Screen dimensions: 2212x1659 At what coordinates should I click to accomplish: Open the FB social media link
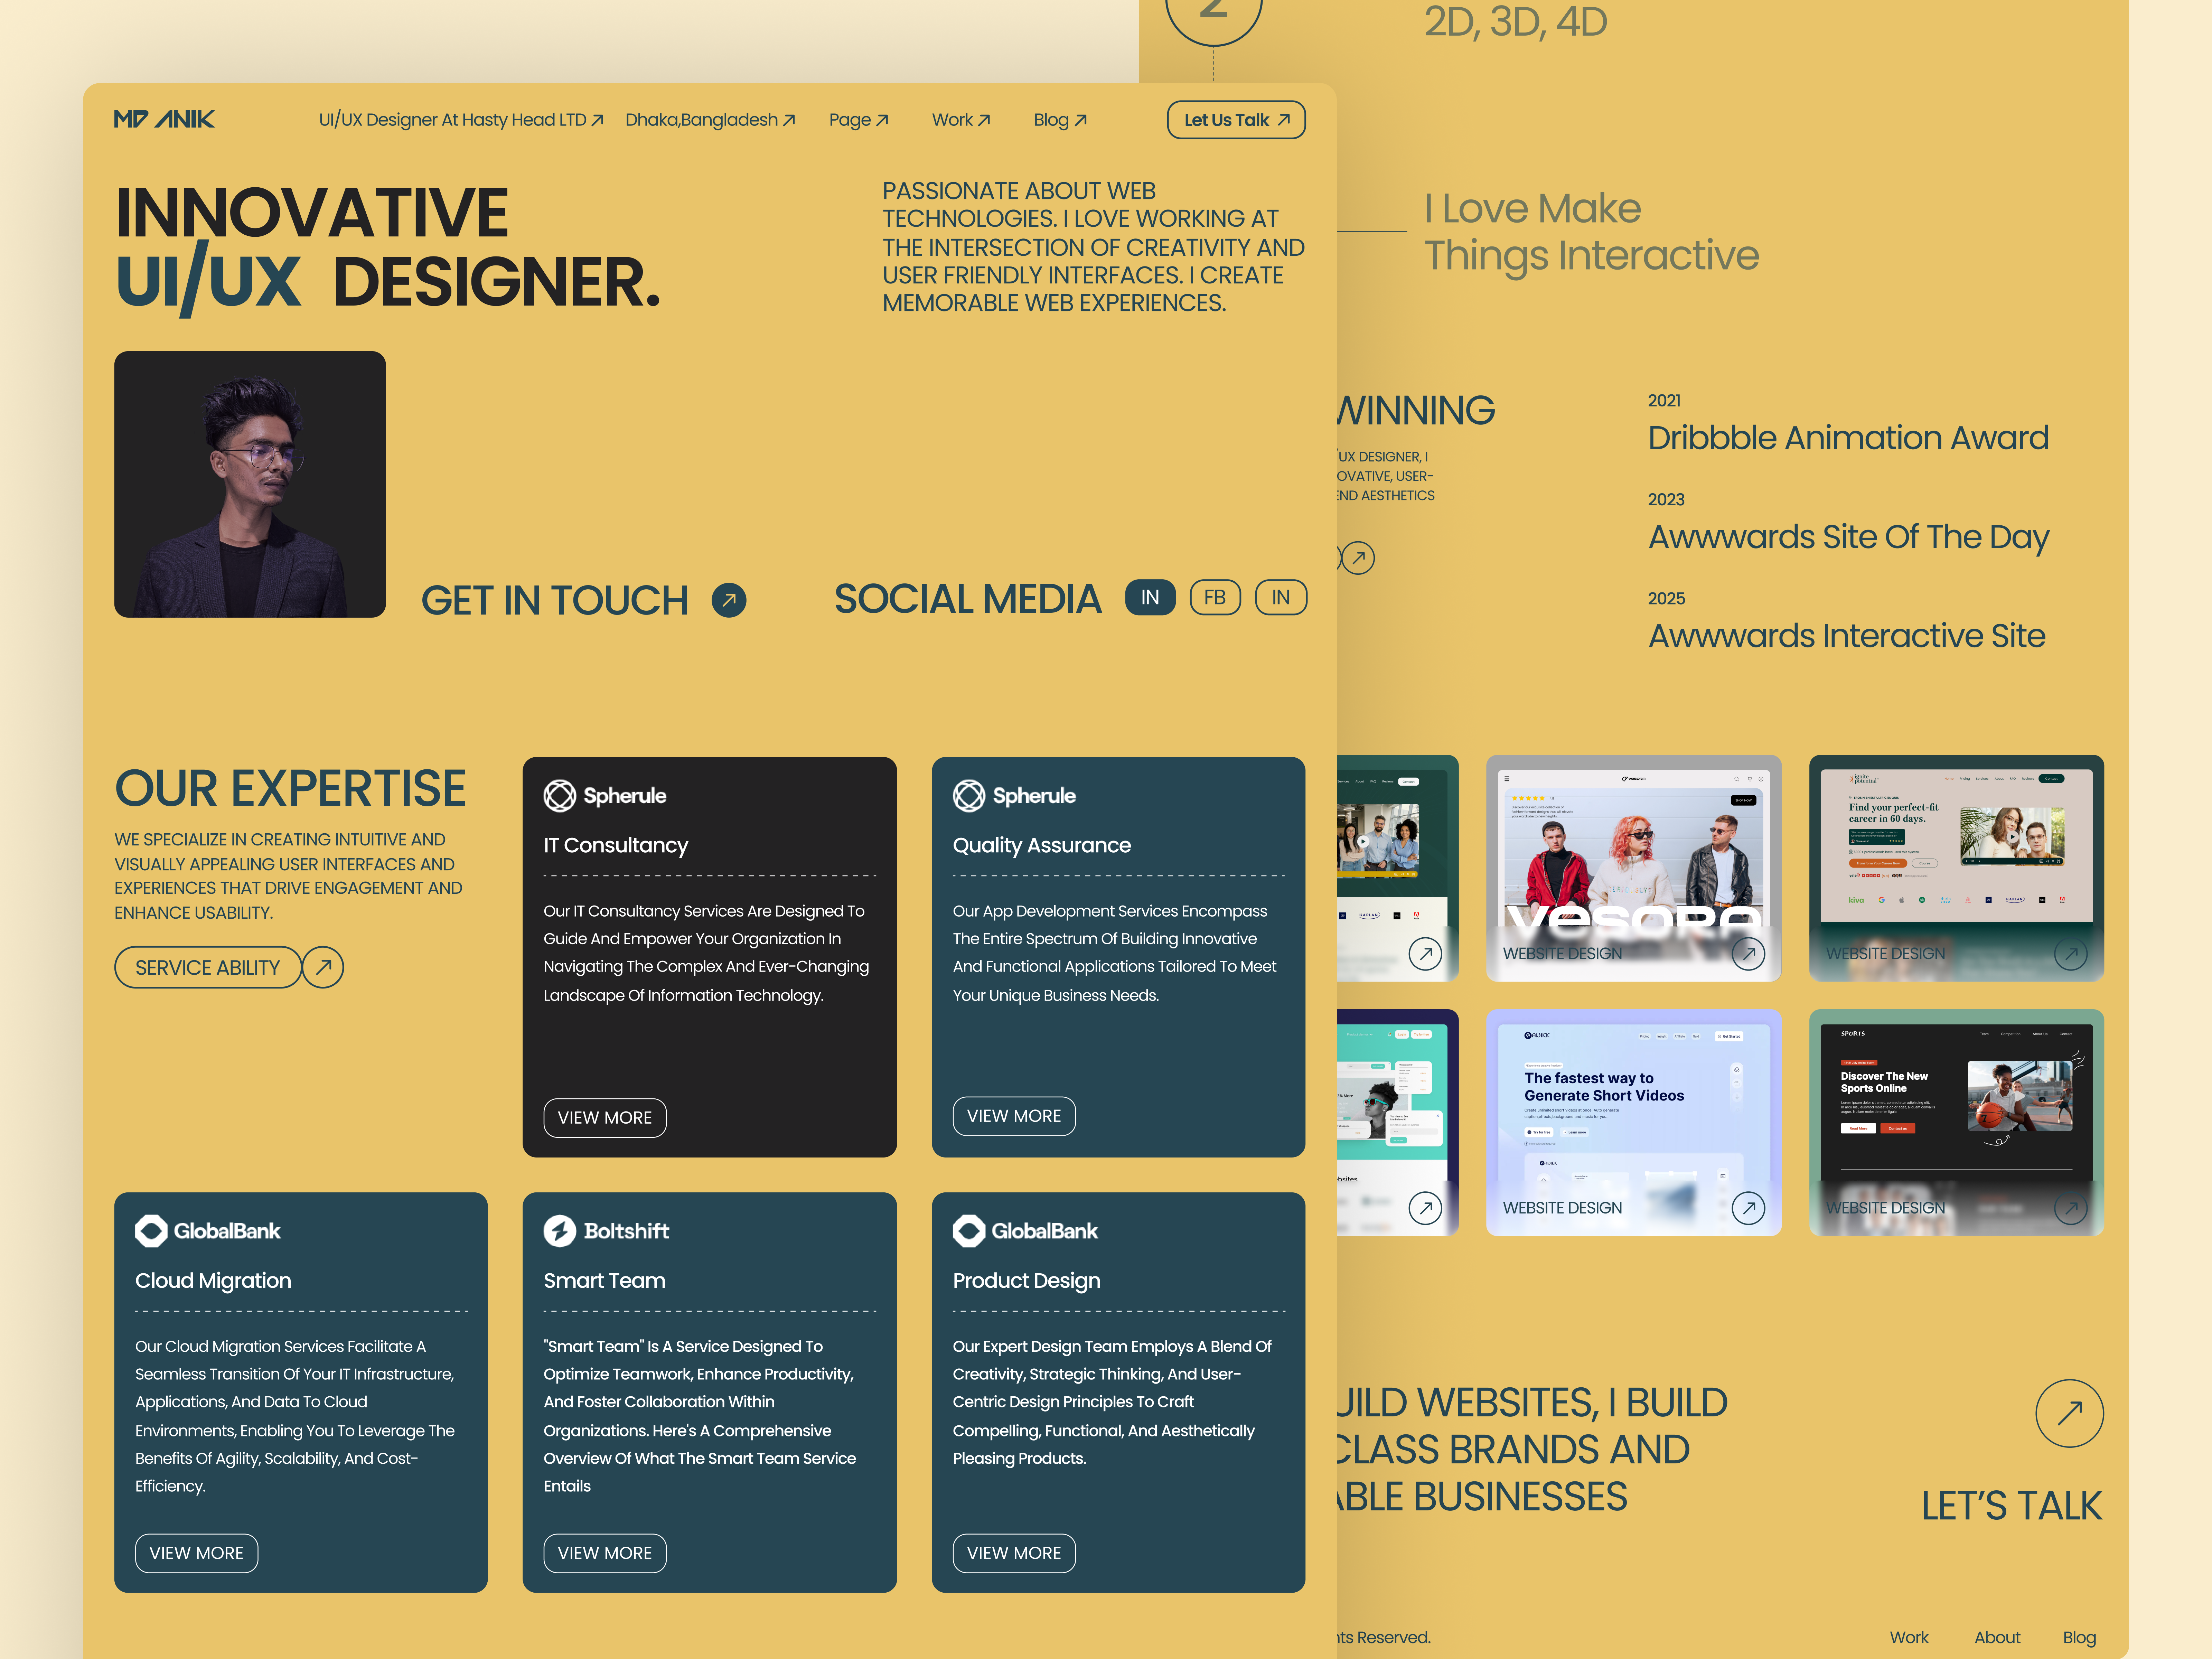click(x=1215, y=597)
